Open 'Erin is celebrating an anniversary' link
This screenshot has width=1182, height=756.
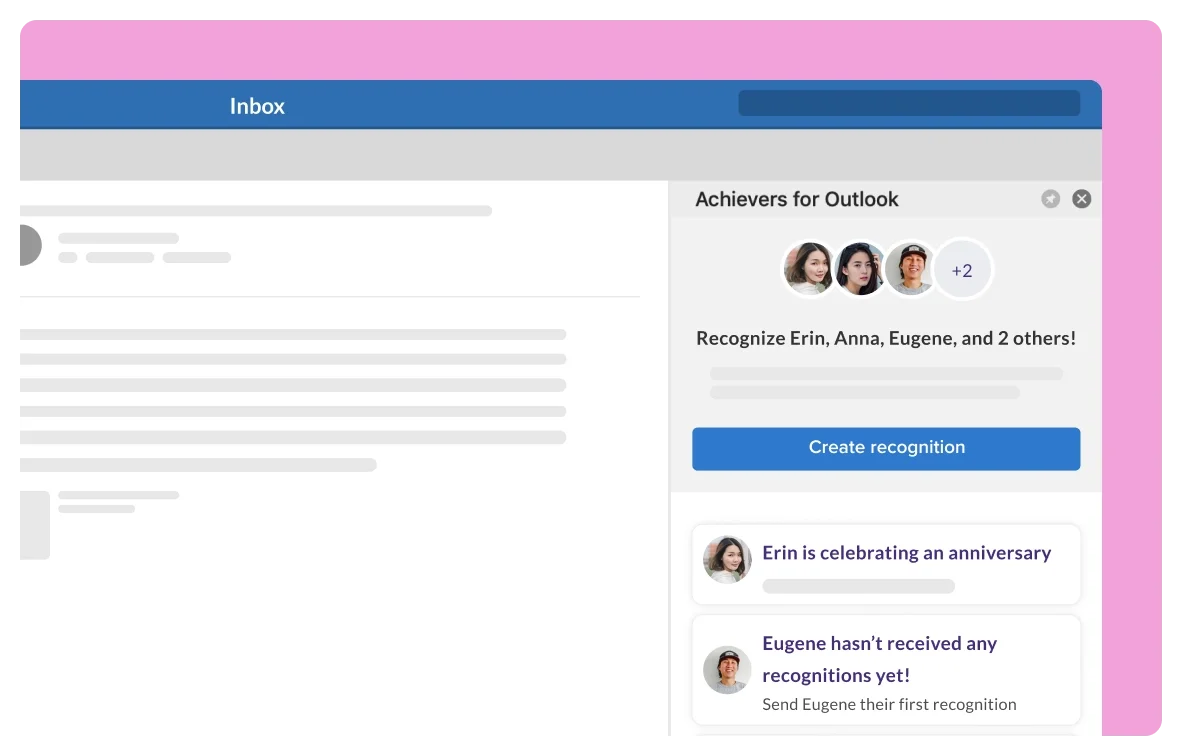[906, 553]
